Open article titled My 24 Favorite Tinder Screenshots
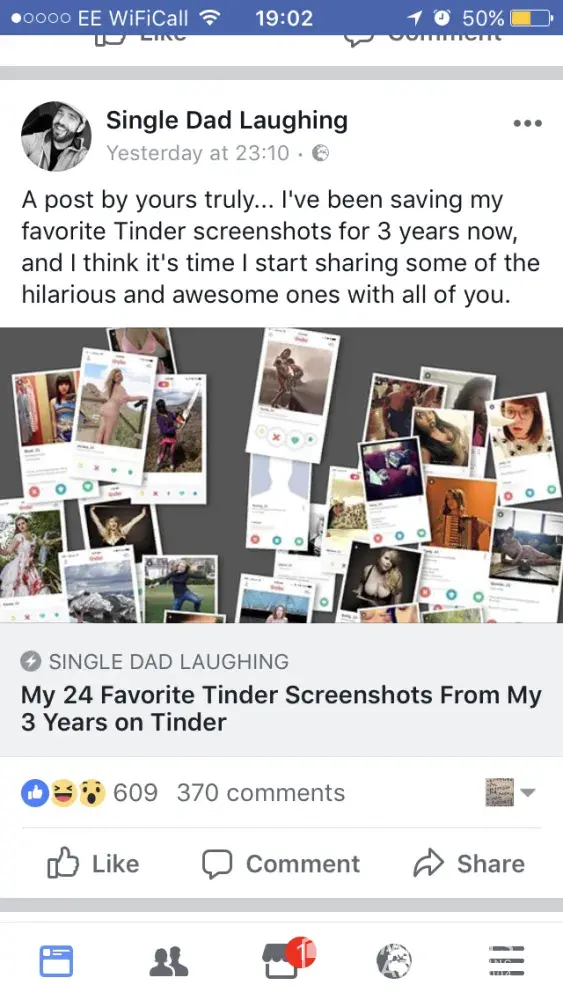The image size is (563, 1000). point(281,709)
